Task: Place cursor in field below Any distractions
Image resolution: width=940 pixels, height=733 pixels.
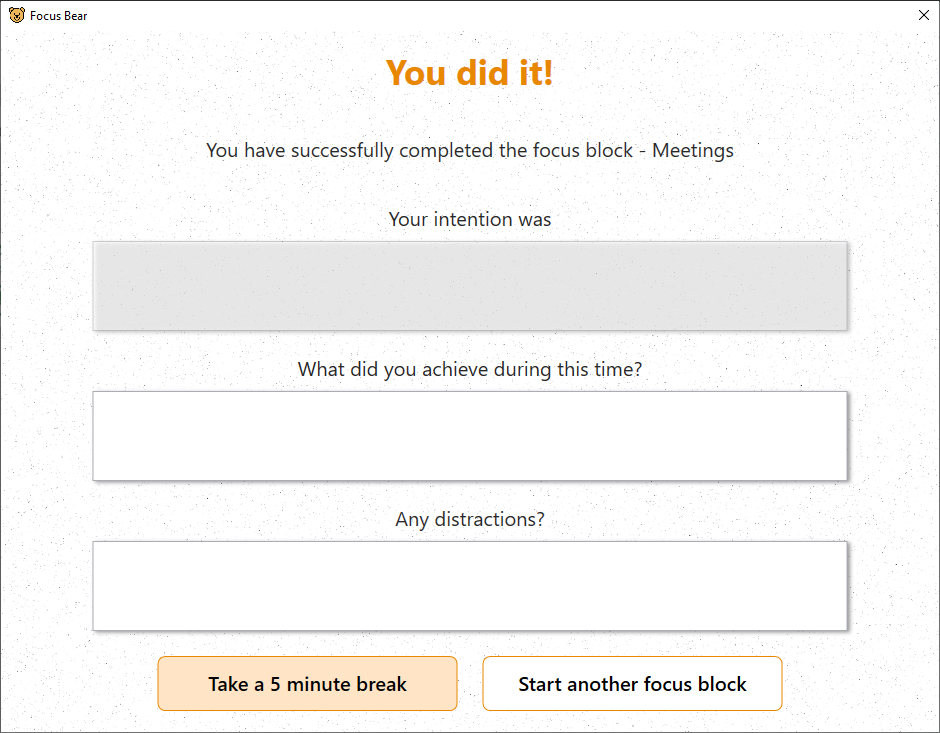Action: [x=469, y=586]
